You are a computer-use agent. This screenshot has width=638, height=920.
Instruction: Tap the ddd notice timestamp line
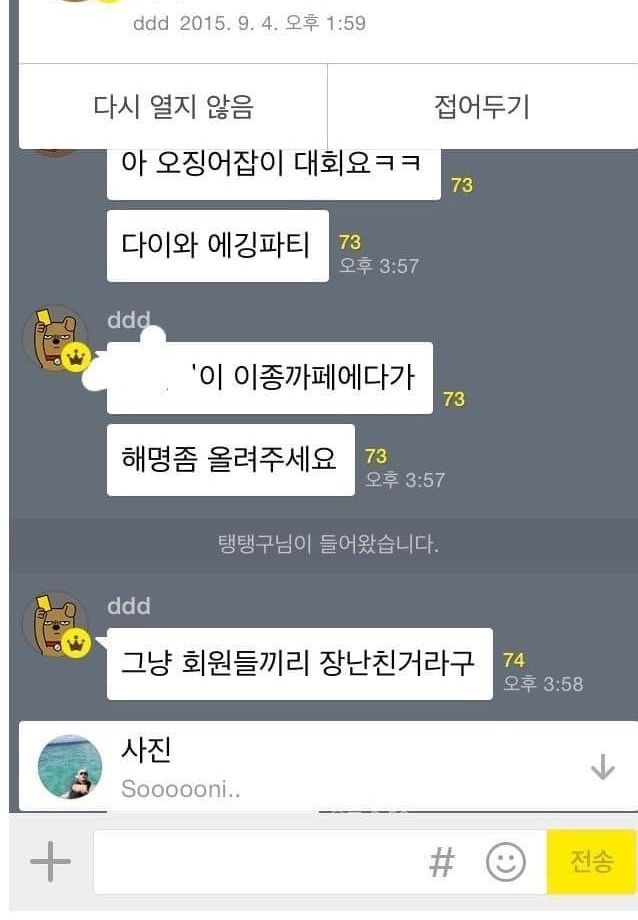tap(249, 23)
